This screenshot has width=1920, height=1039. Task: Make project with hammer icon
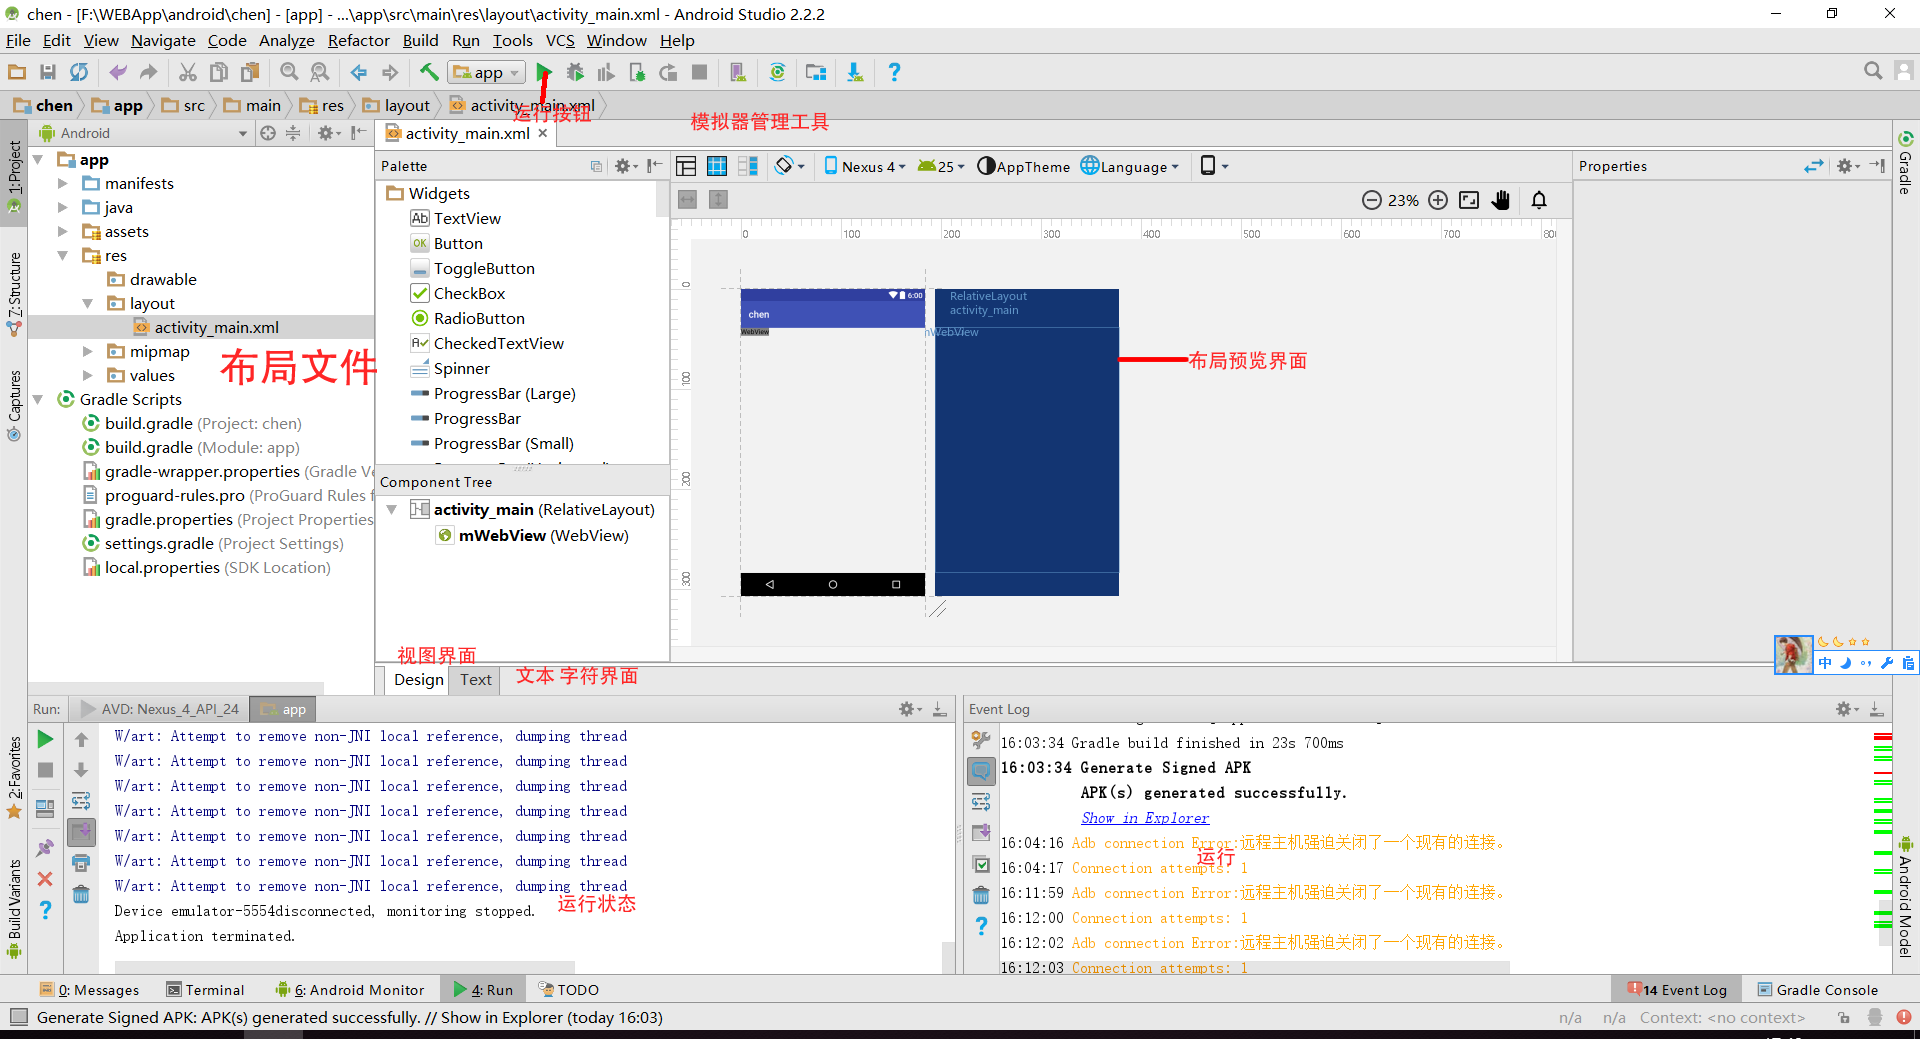tap(429, 72)
